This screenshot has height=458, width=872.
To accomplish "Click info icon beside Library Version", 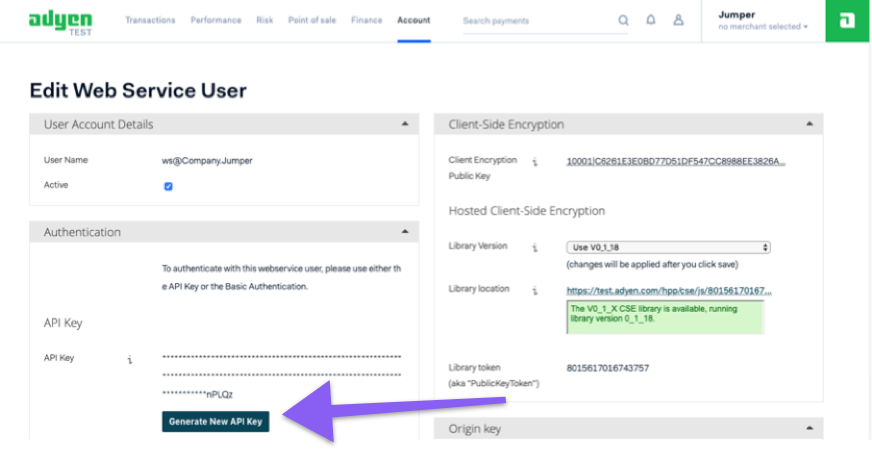I will [x=534, y=248].
